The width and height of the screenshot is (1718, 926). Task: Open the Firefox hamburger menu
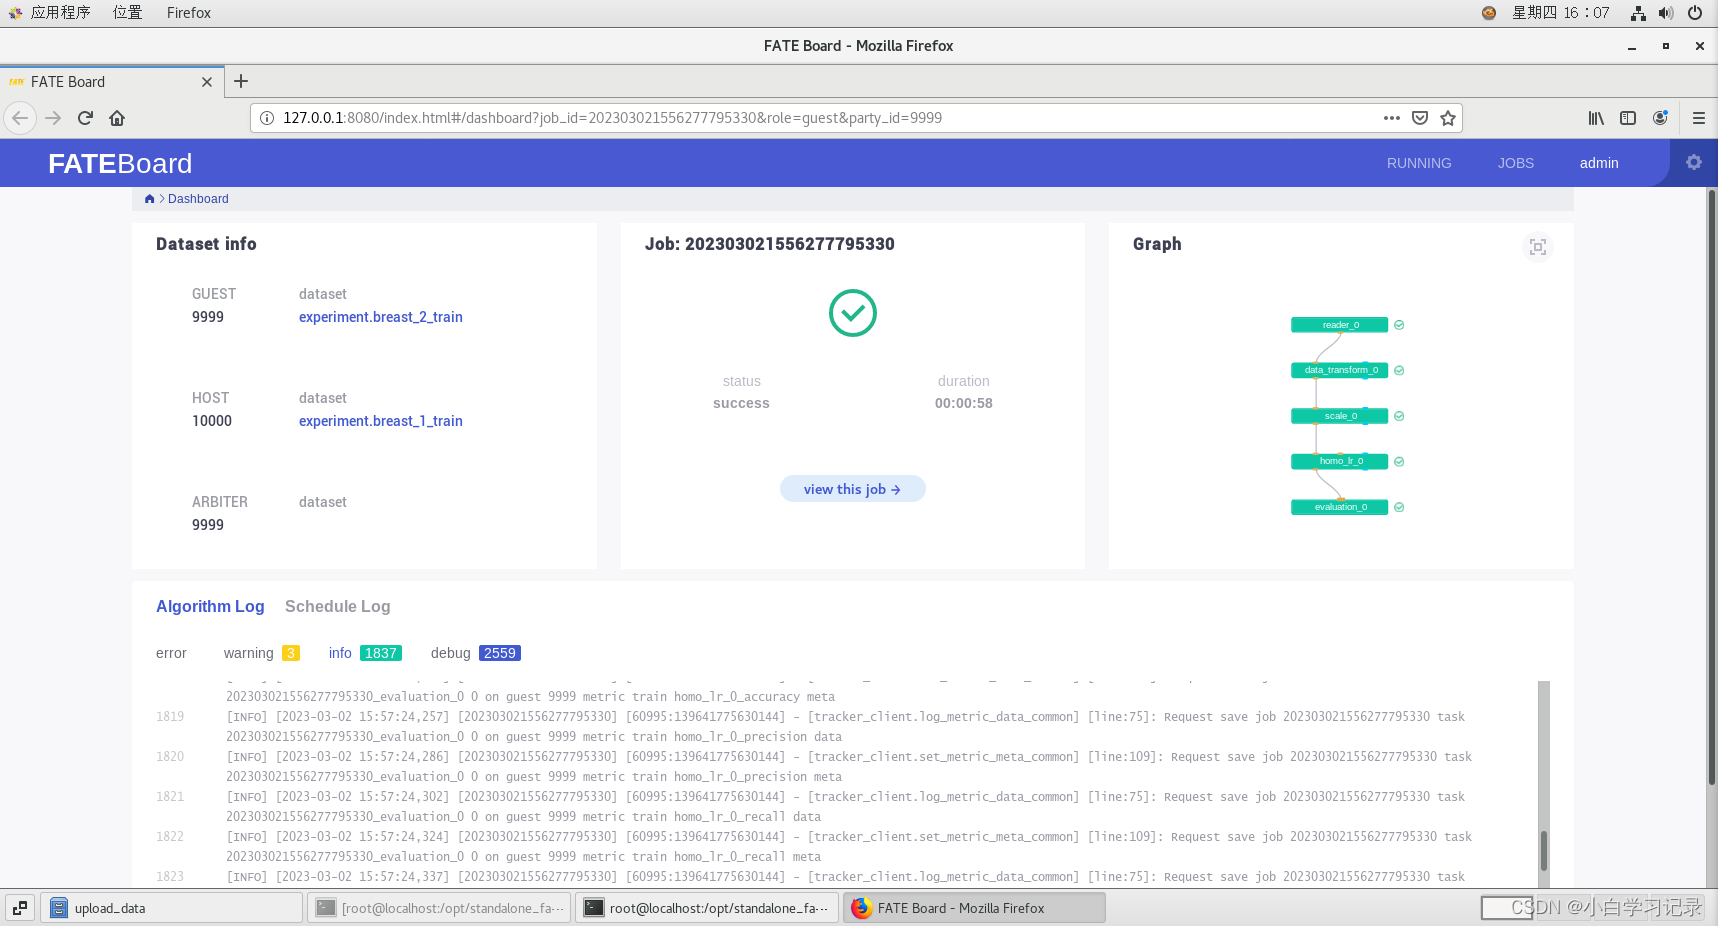1698,118
